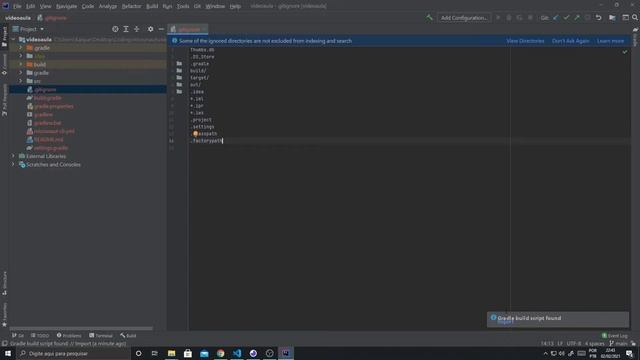Click Import link in Gradle notification
The height and width of the screenshot is (360, 640).
click(505, 323)
